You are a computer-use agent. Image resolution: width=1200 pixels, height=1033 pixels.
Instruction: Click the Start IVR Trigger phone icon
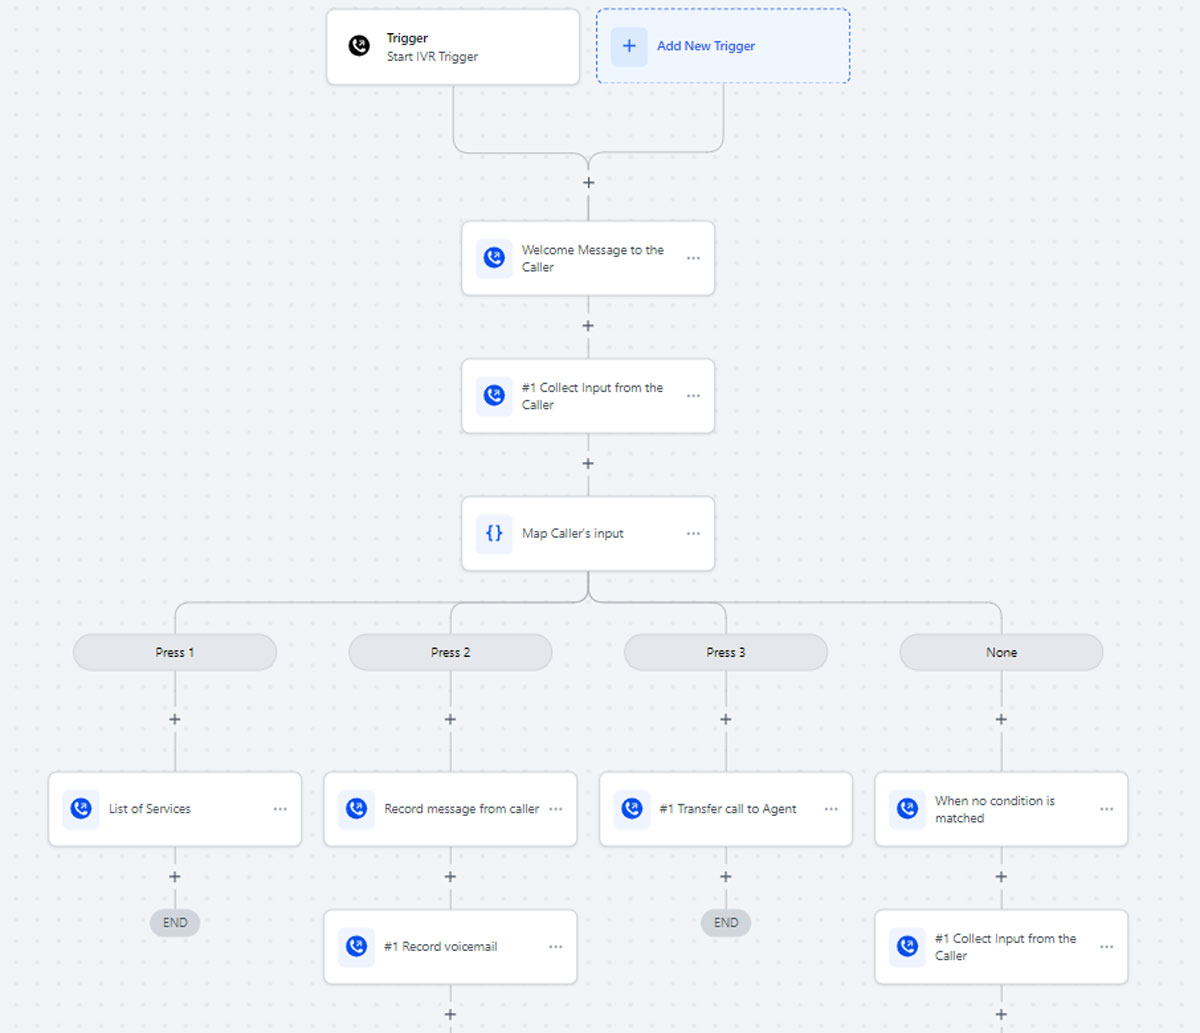[359, 46]
